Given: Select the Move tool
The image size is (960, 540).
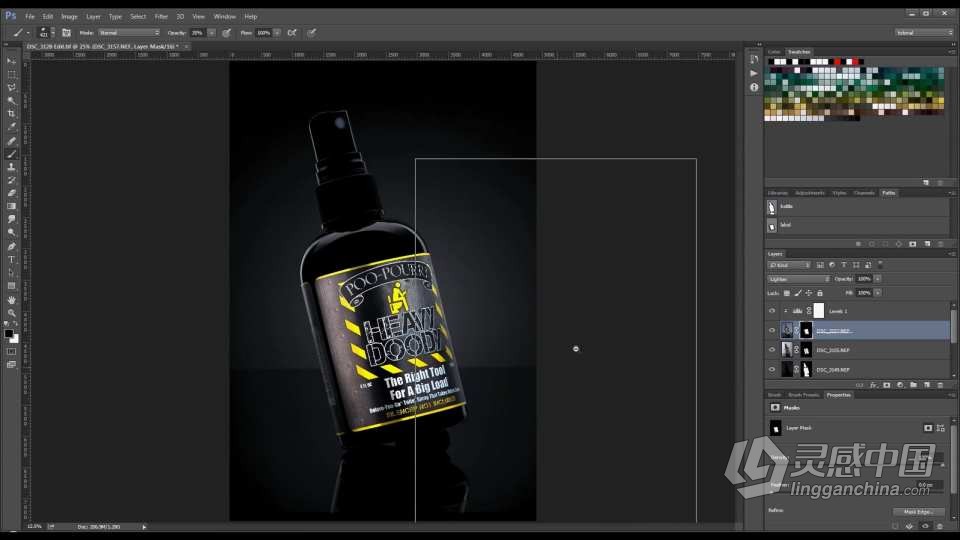Looking at the screenshot, I should [x=12, y=61].
